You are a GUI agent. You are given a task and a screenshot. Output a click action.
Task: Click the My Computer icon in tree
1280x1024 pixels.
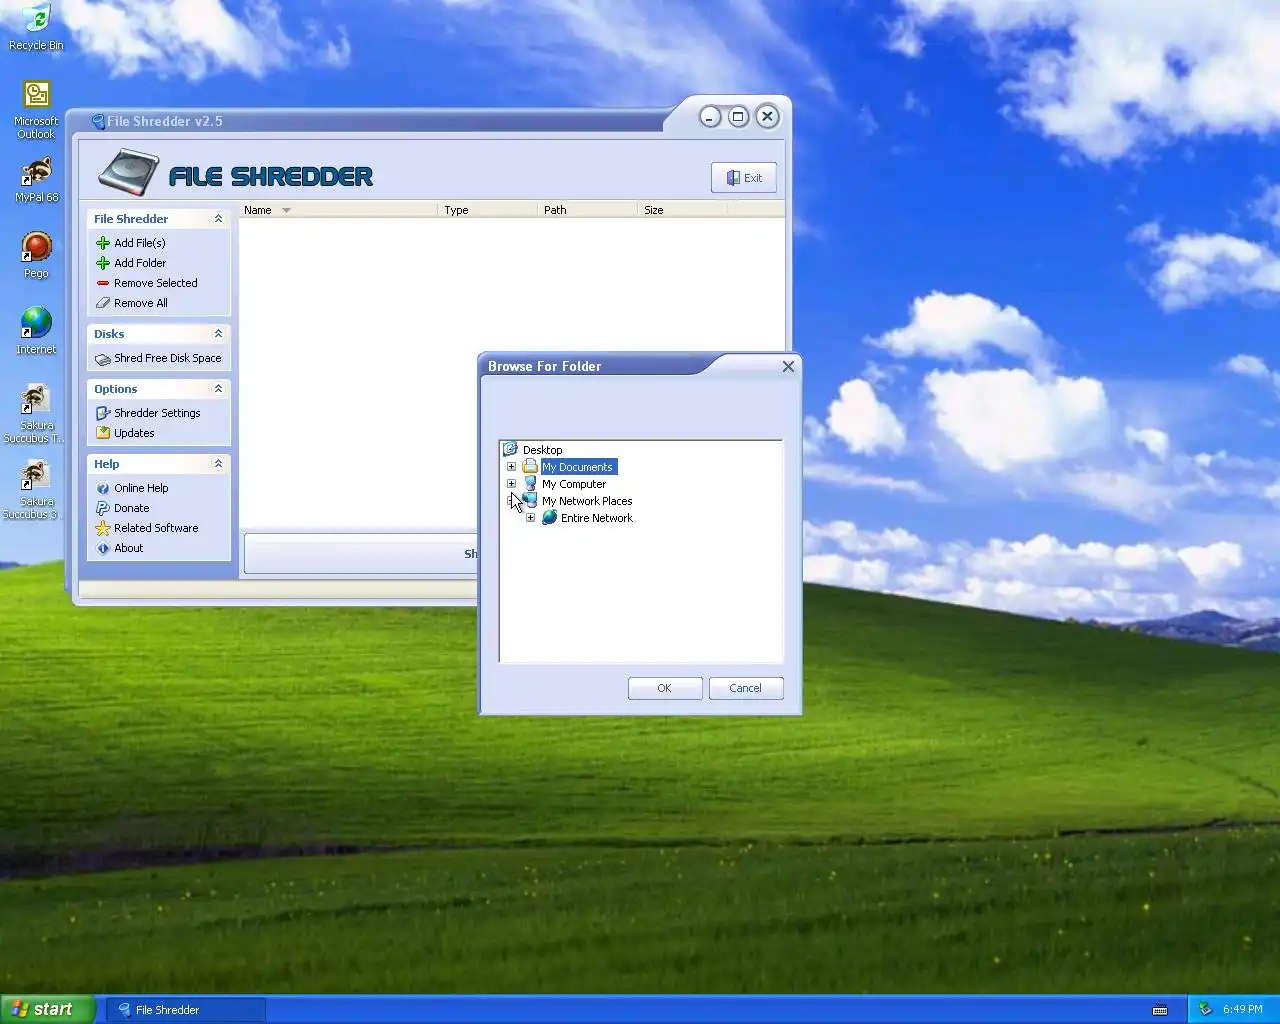tap(530, 484)
